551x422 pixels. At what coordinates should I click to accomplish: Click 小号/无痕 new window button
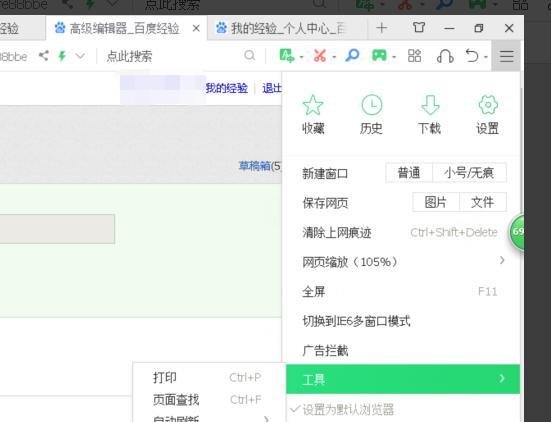click(469, 173)
